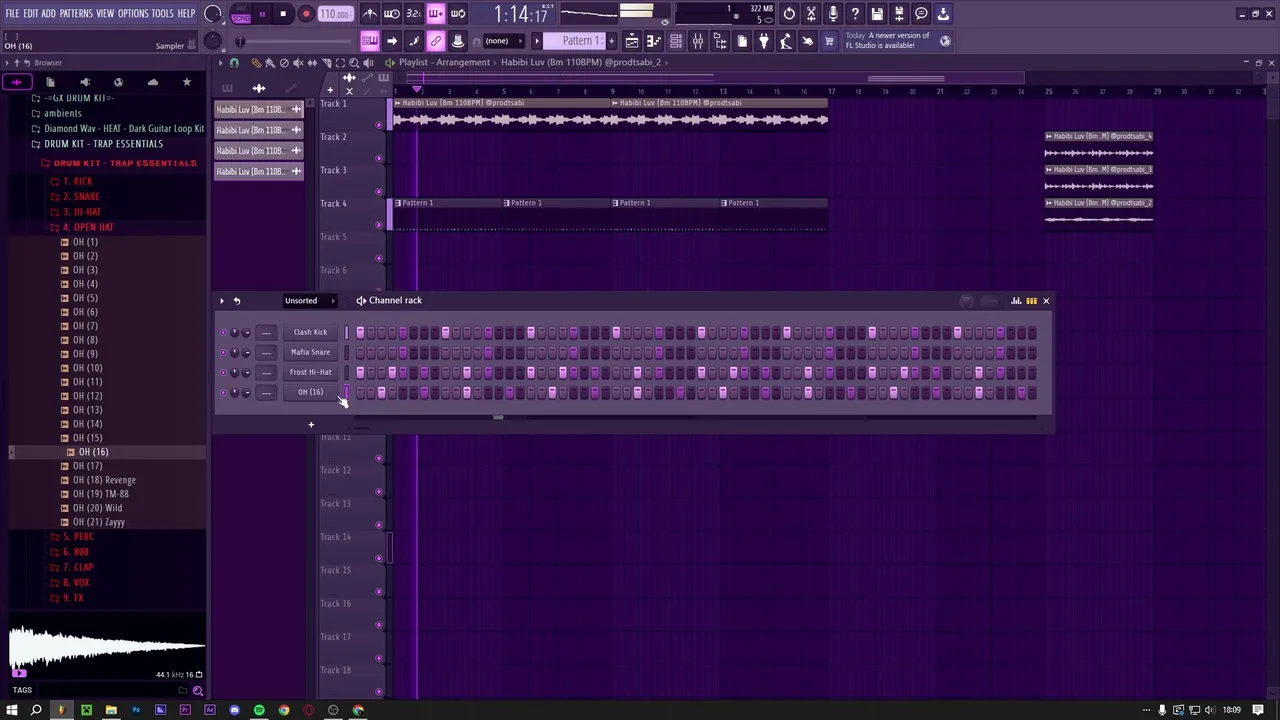Image resolution: width=1280 pixels, height=720 pixels.
Task: Select OH (17) sample in browser
Action: coord(87,466)
